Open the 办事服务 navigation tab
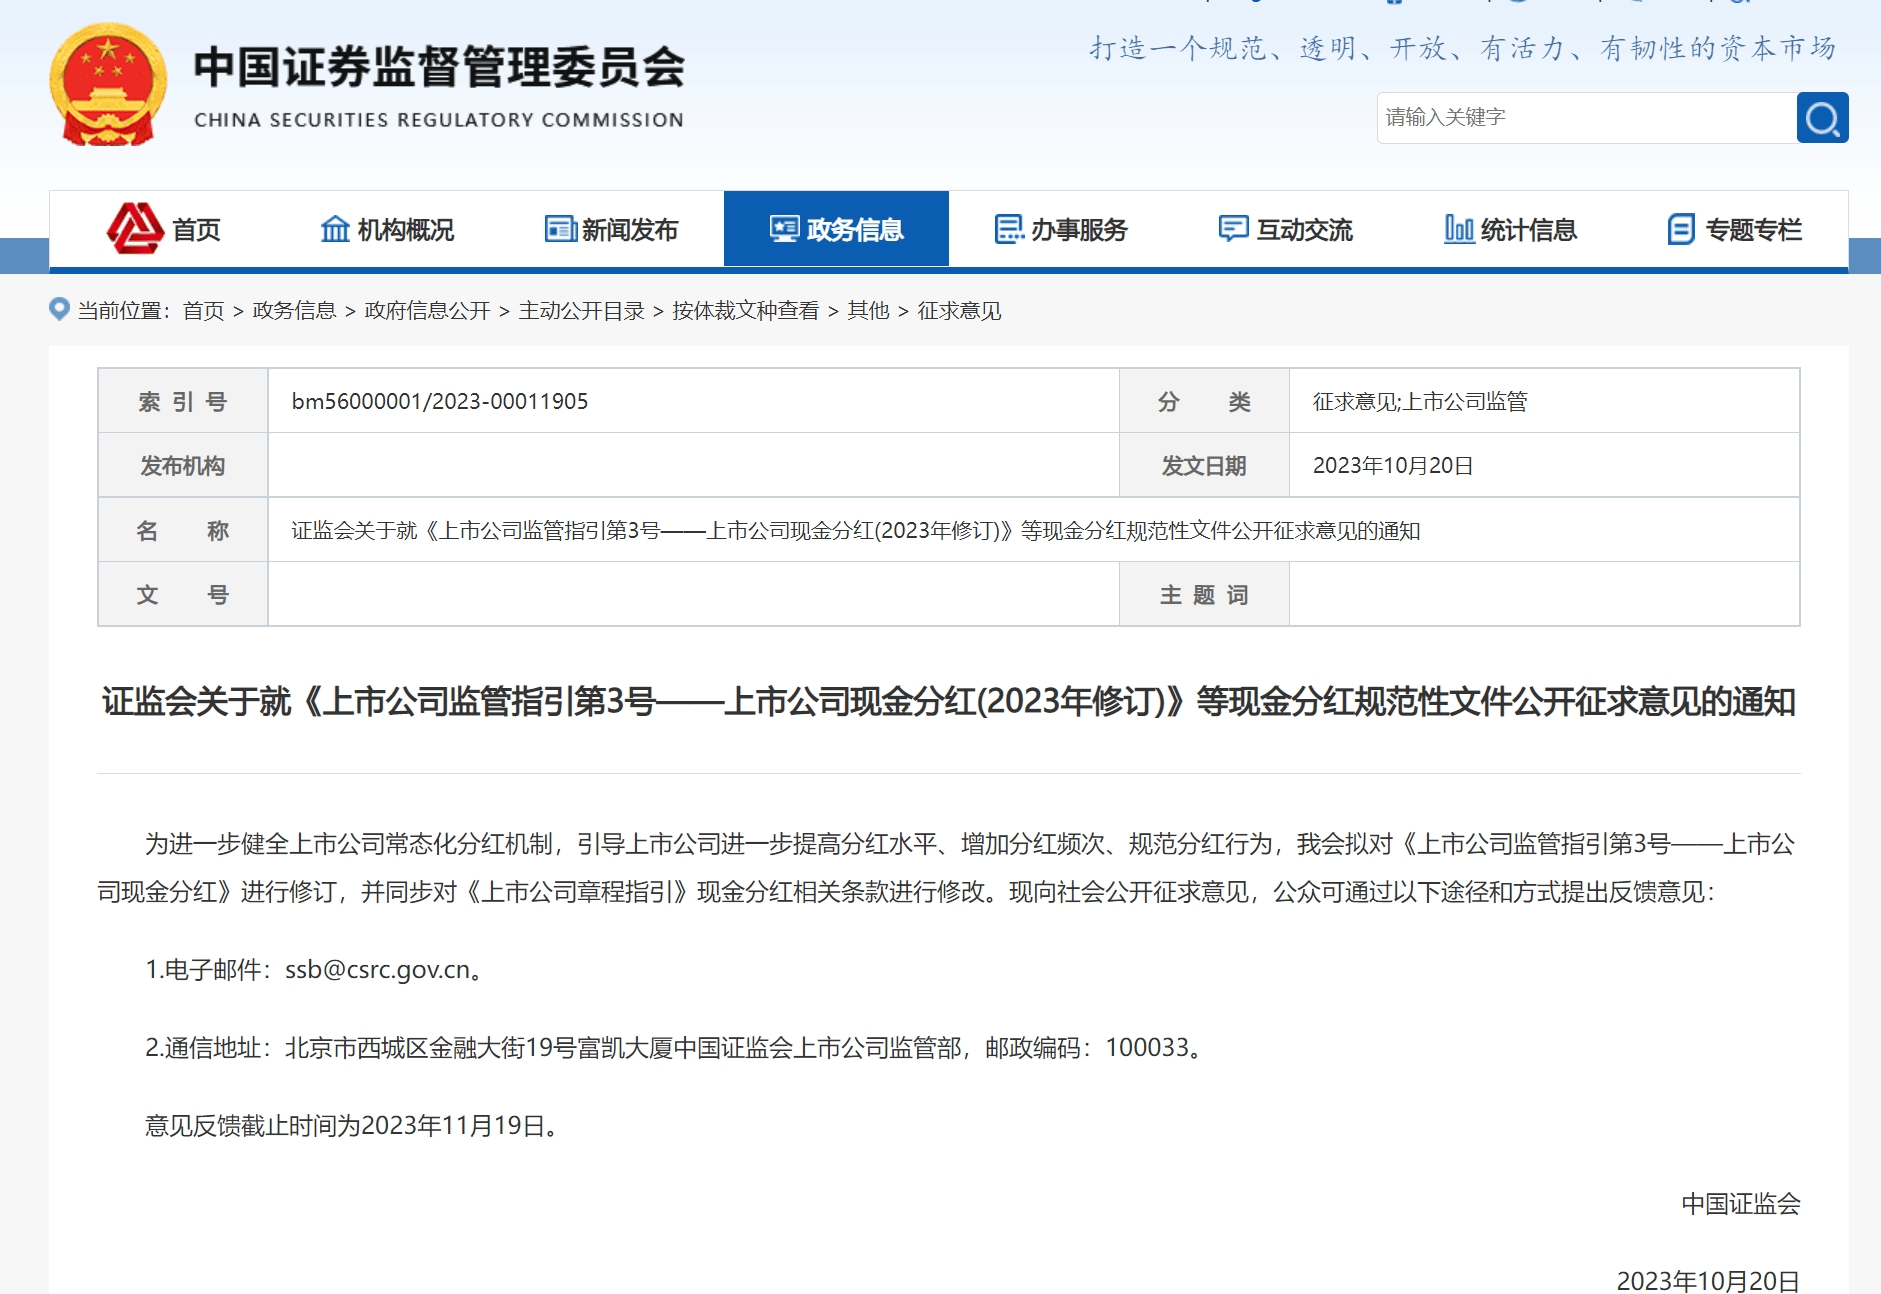This screenshot has height=1294, width=1881. click(x=1061, y=229)
